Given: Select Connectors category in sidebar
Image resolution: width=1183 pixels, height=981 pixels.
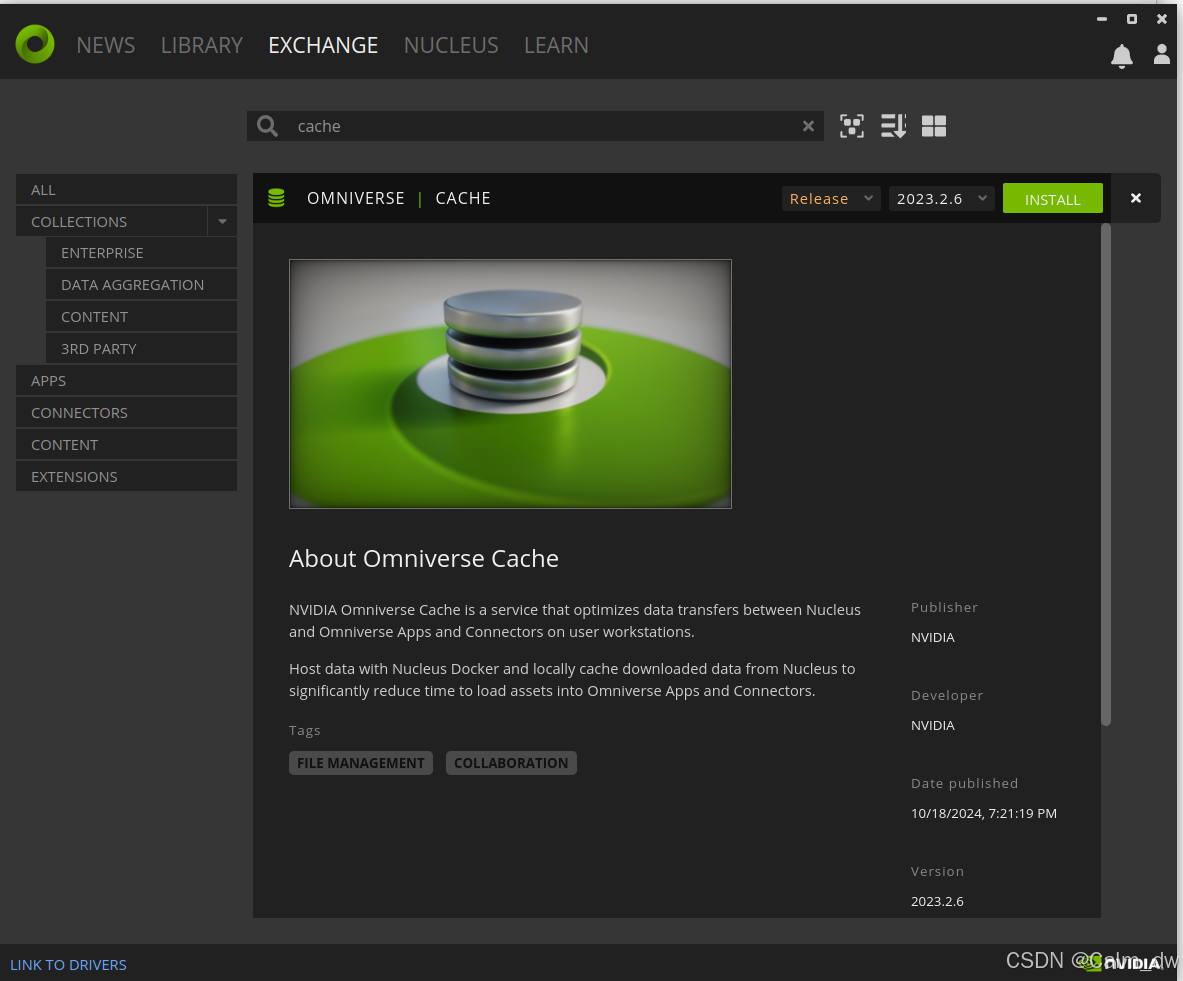Looking at the screenshot, I should click(x=79, y=413).
